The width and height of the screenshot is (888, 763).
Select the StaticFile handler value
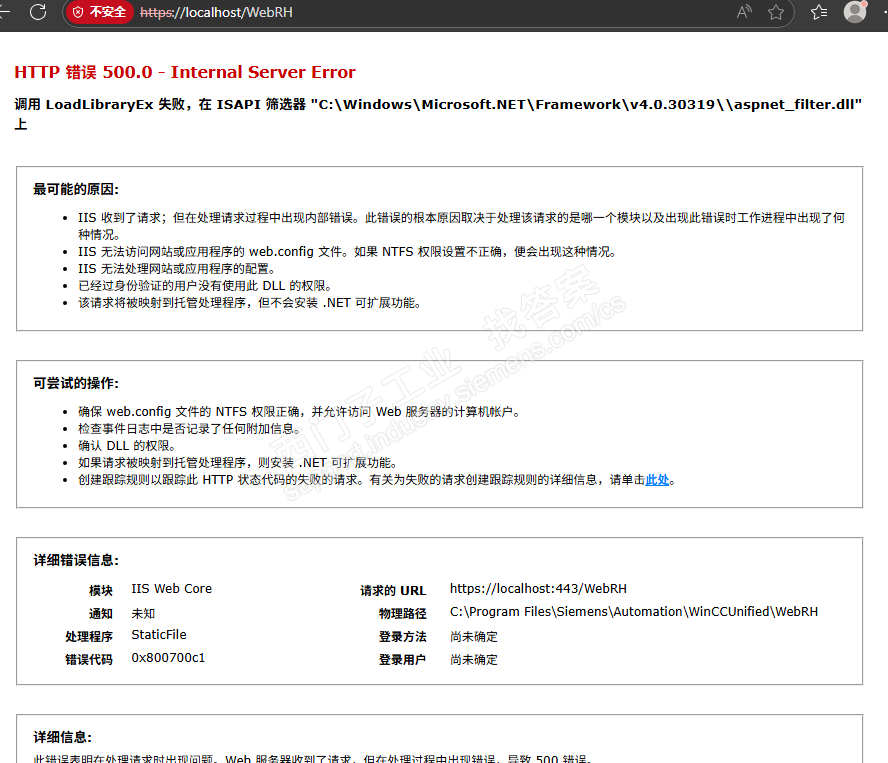pyautogui.click(x=159, y=634)
